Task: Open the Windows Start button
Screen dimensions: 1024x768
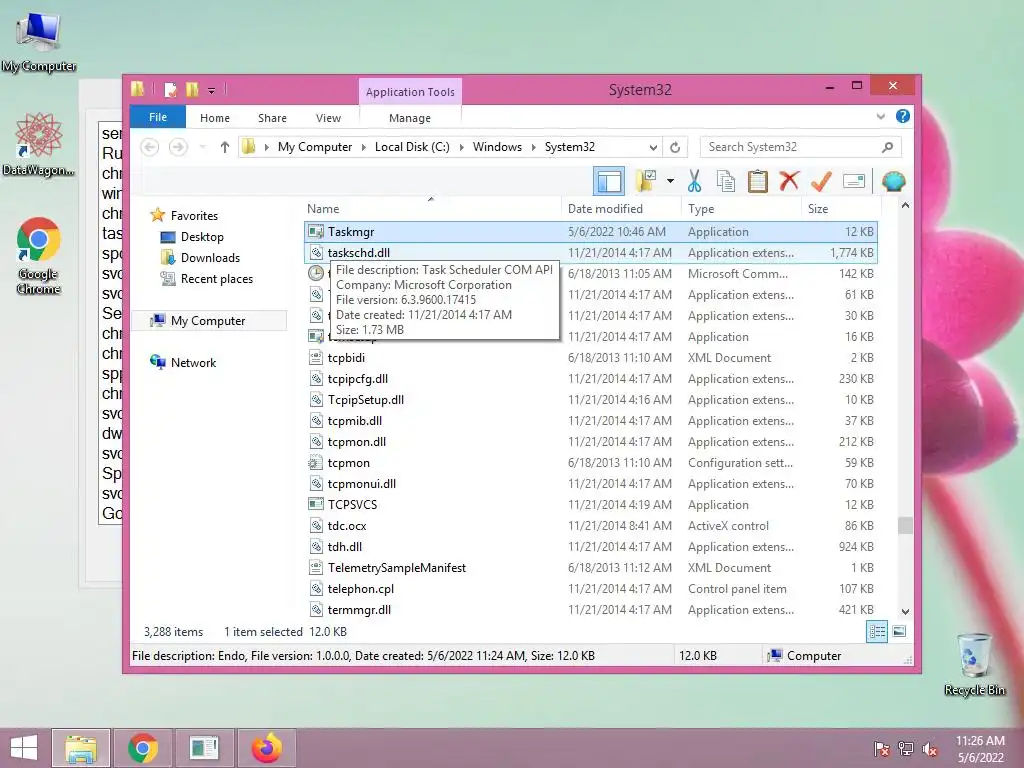Action: (x=24, y=748)
